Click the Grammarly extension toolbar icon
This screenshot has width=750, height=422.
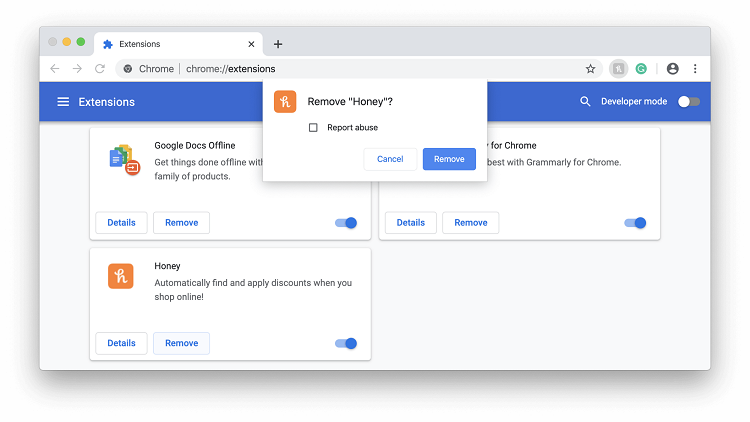(x=641, y=69)
